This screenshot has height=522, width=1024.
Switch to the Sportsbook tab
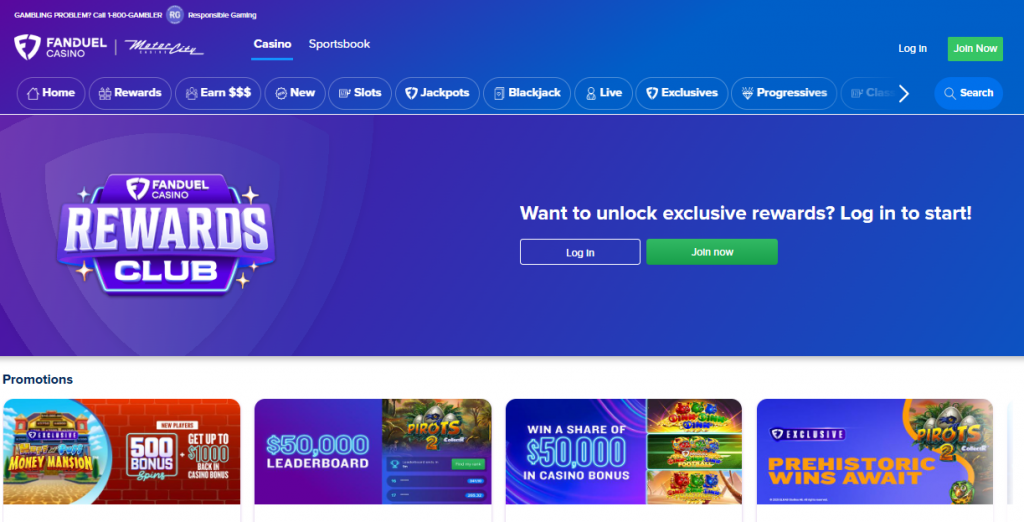339,44
